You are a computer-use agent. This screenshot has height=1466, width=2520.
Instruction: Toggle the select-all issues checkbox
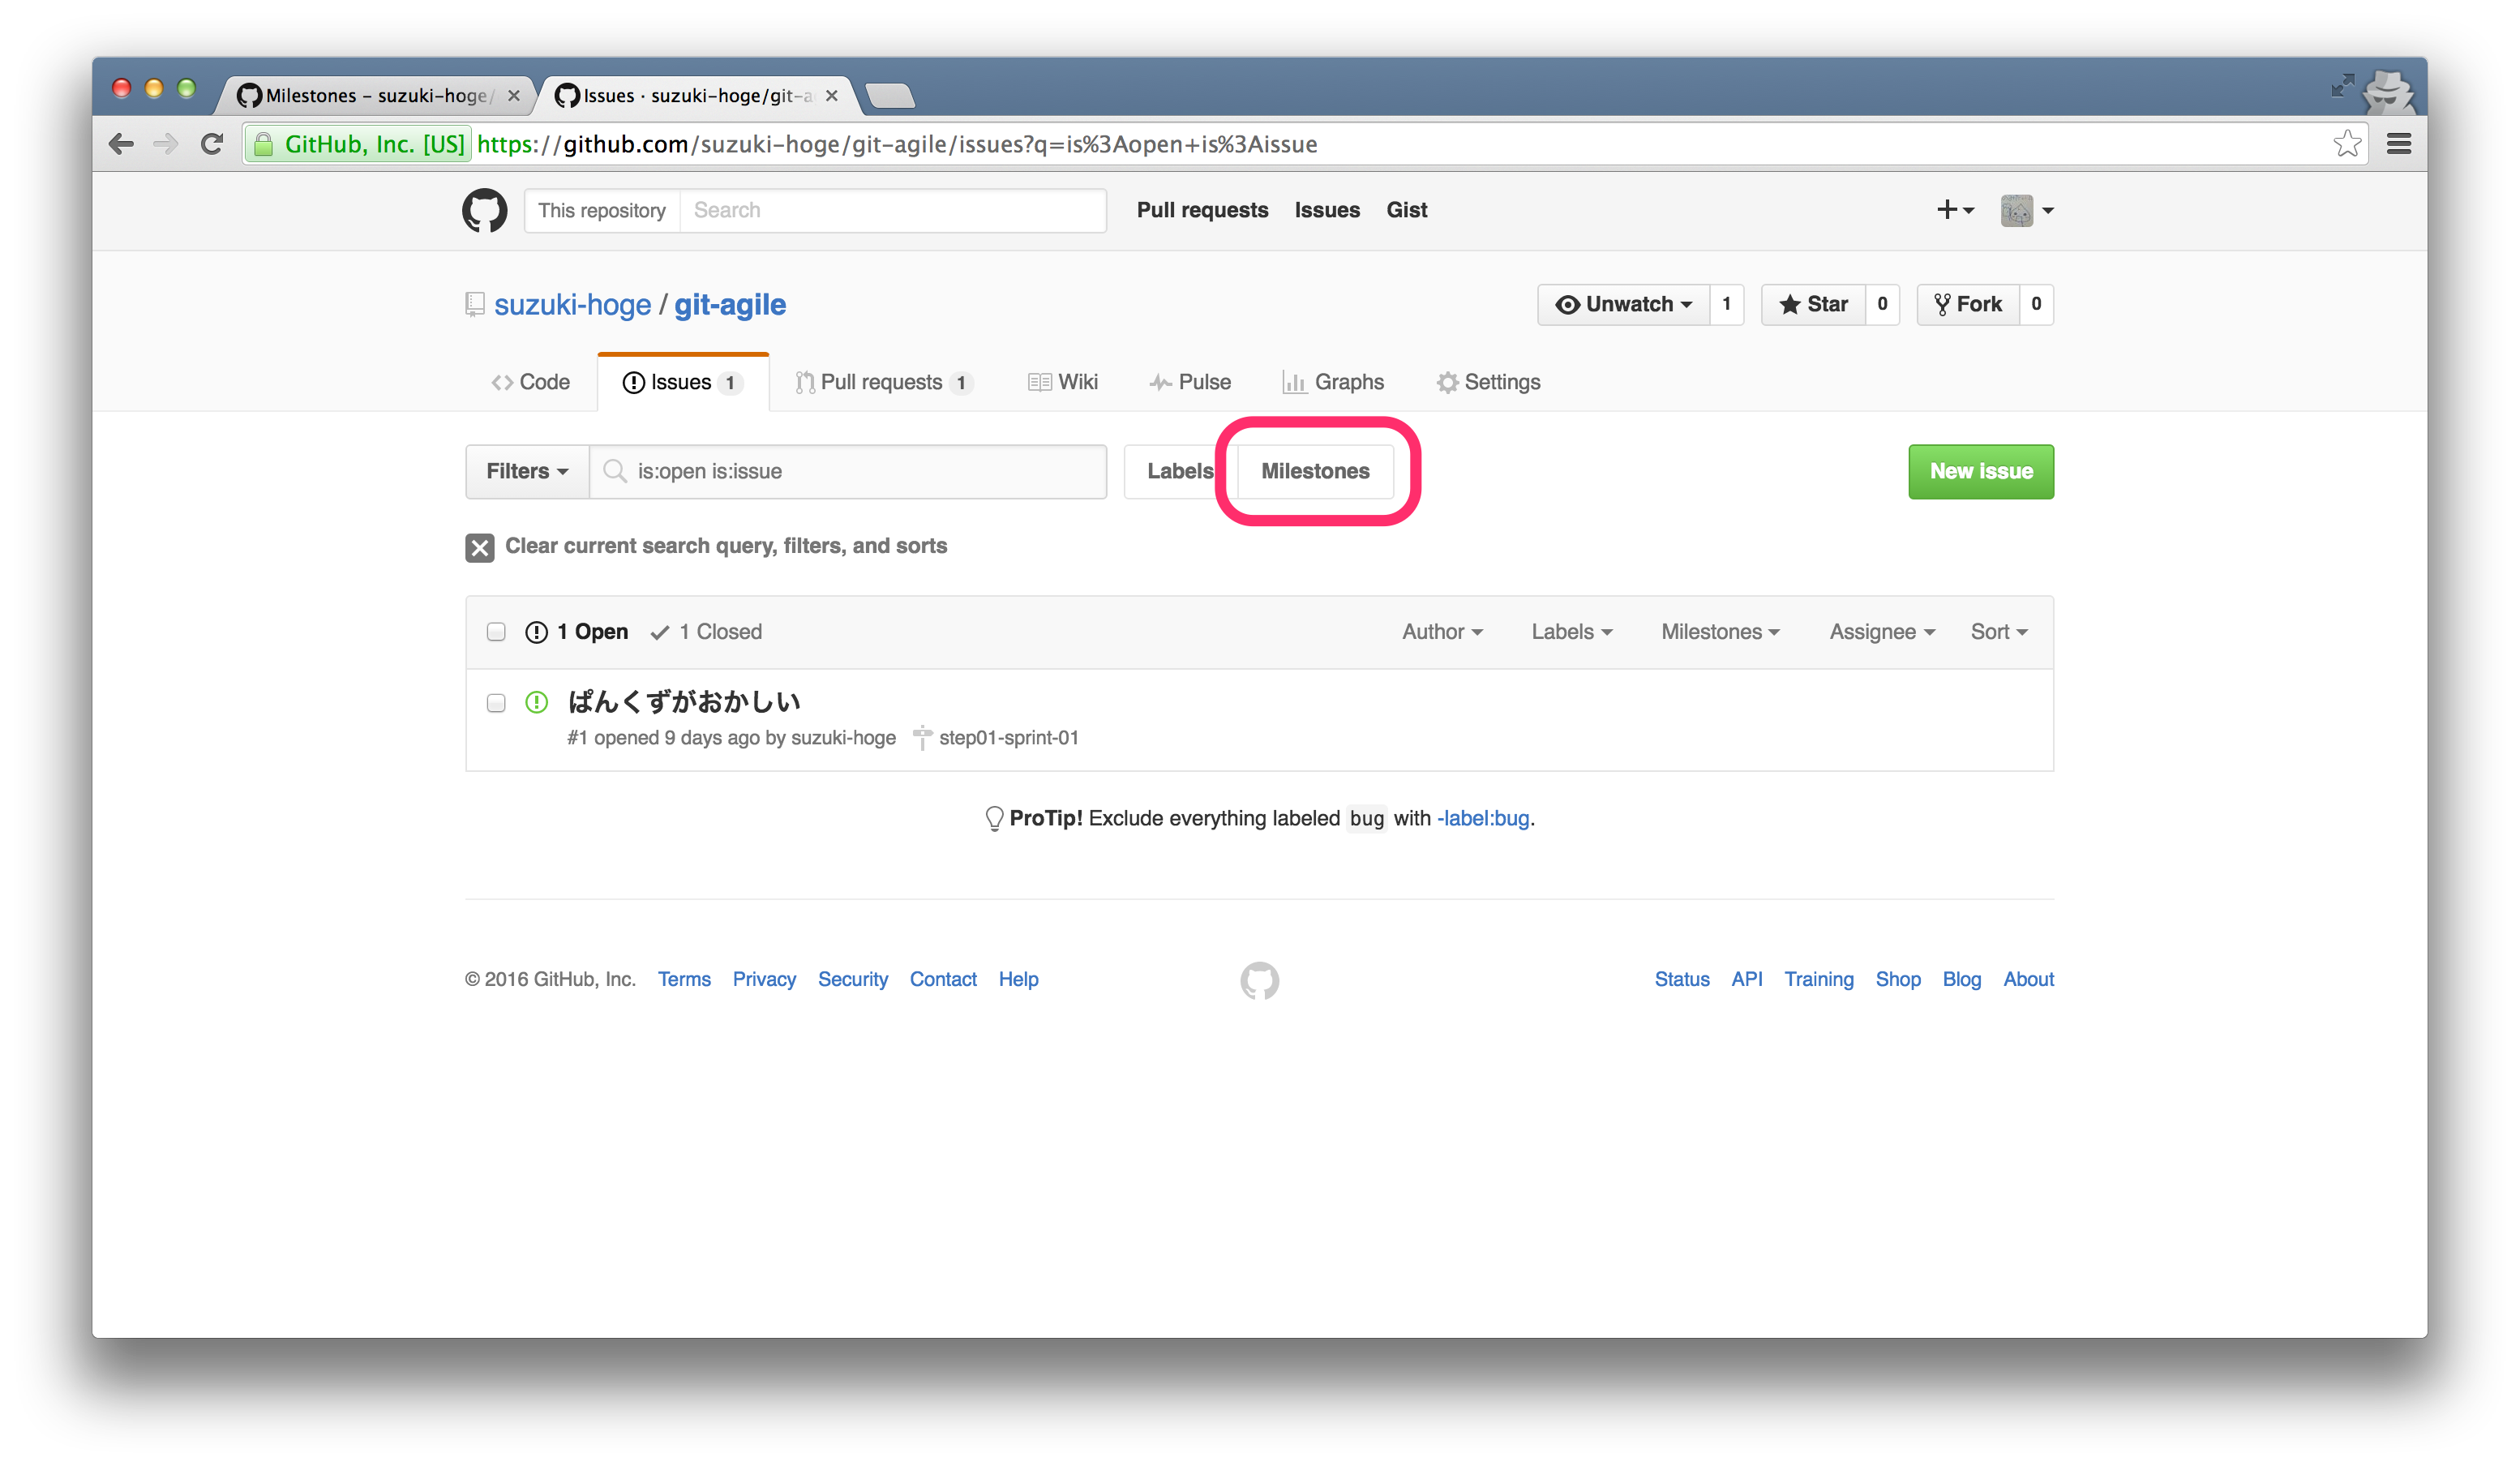click(496, 632)
